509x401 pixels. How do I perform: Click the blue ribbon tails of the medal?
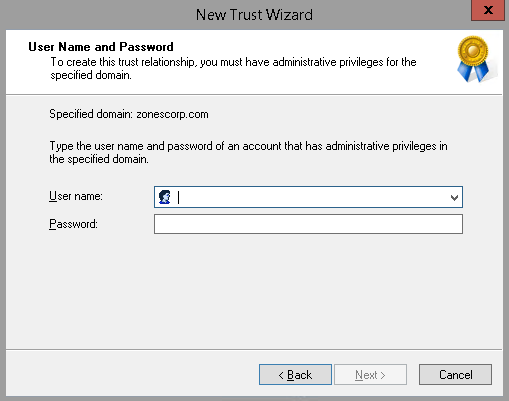pos(473,72)
